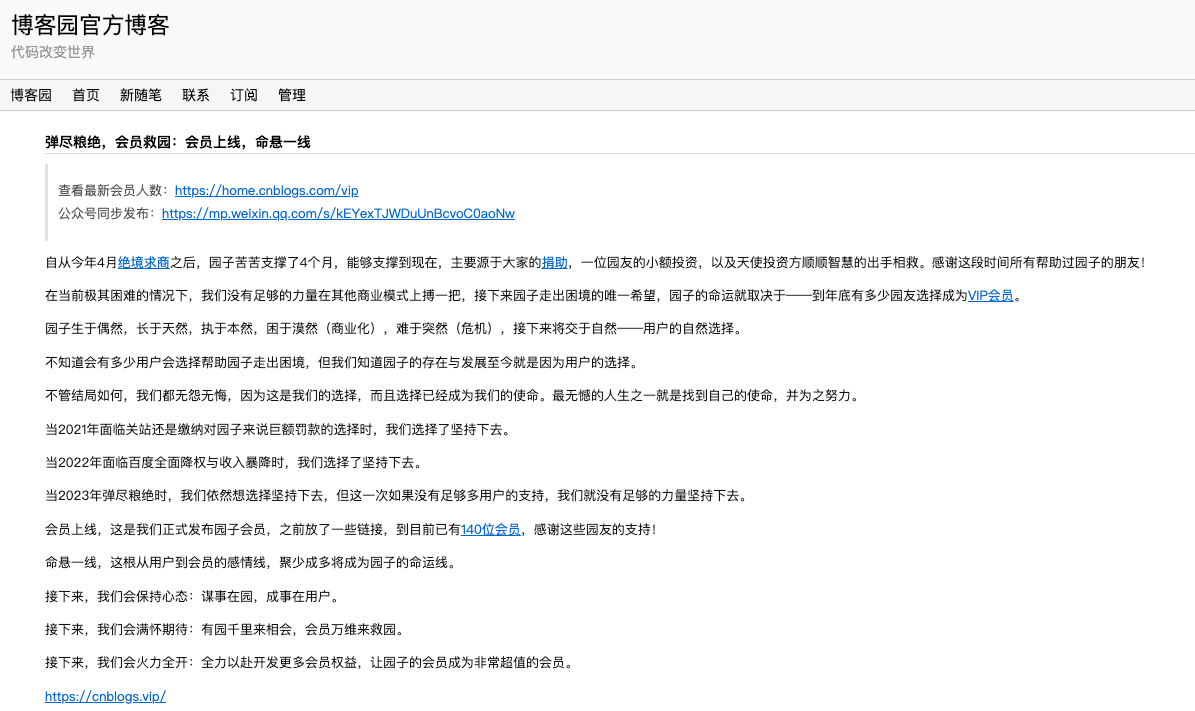Open 新随笔 to write a post

[x=141, y=95]
